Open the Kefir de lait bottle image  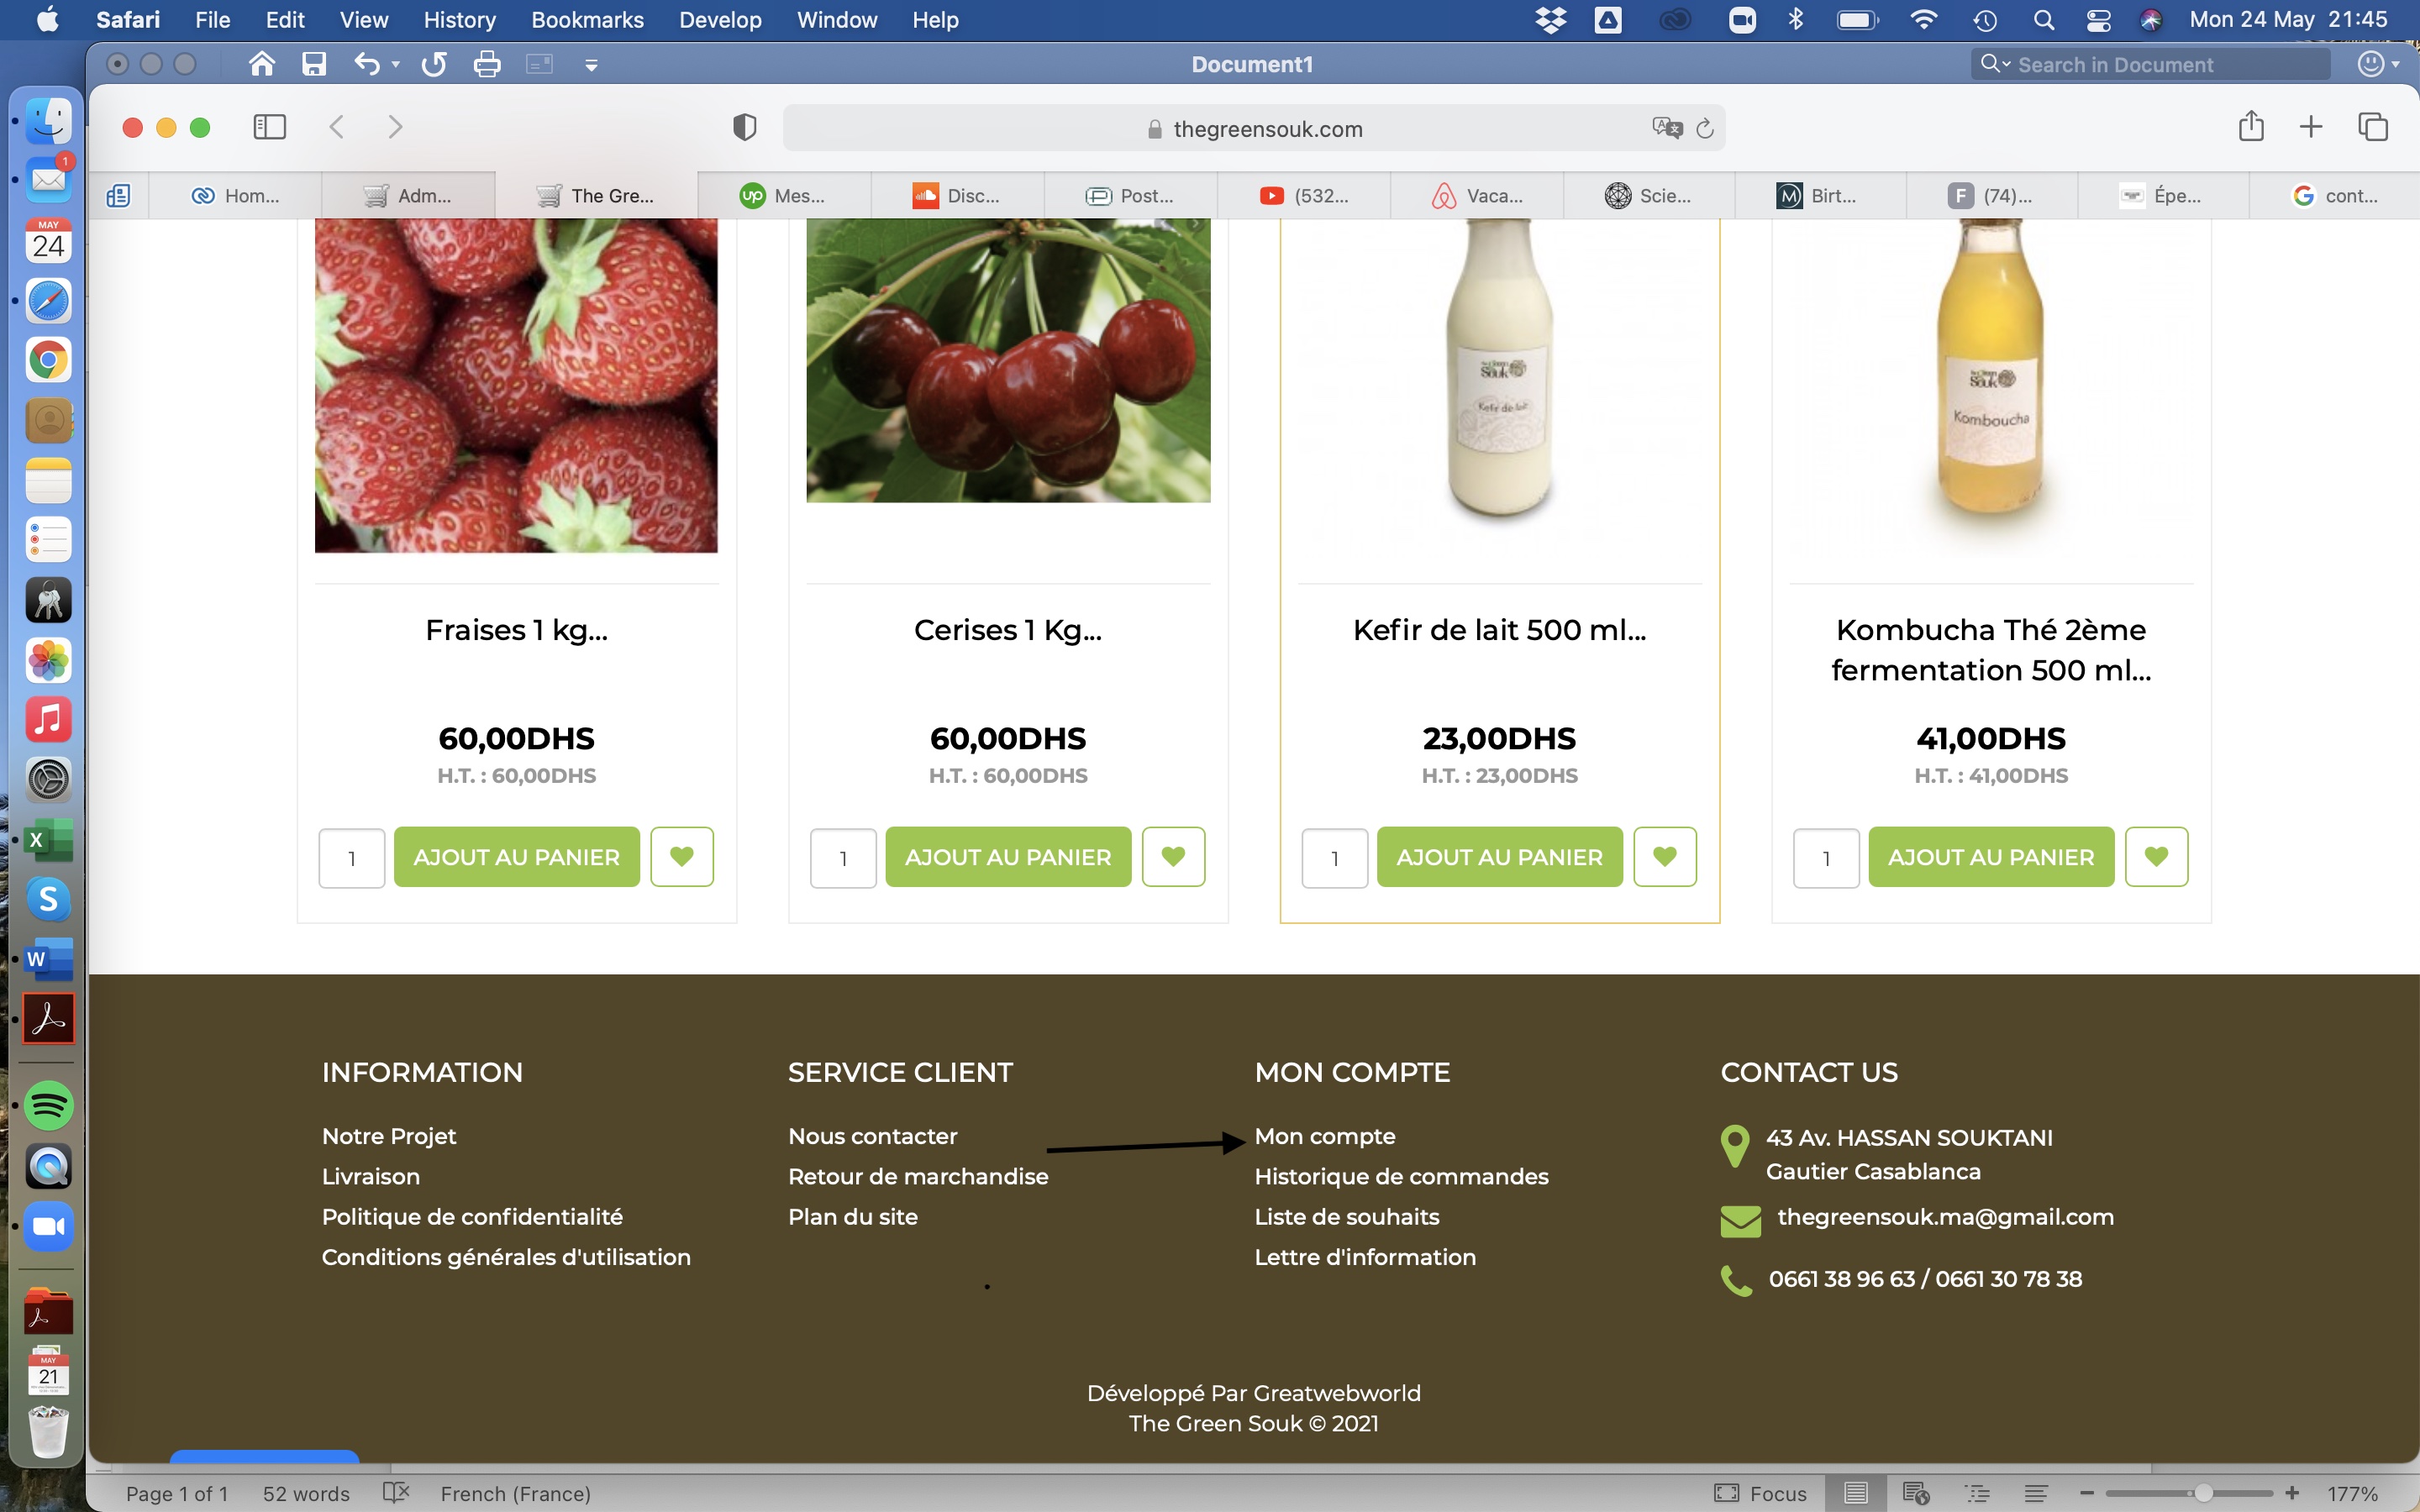click(x=1500, y=370)
